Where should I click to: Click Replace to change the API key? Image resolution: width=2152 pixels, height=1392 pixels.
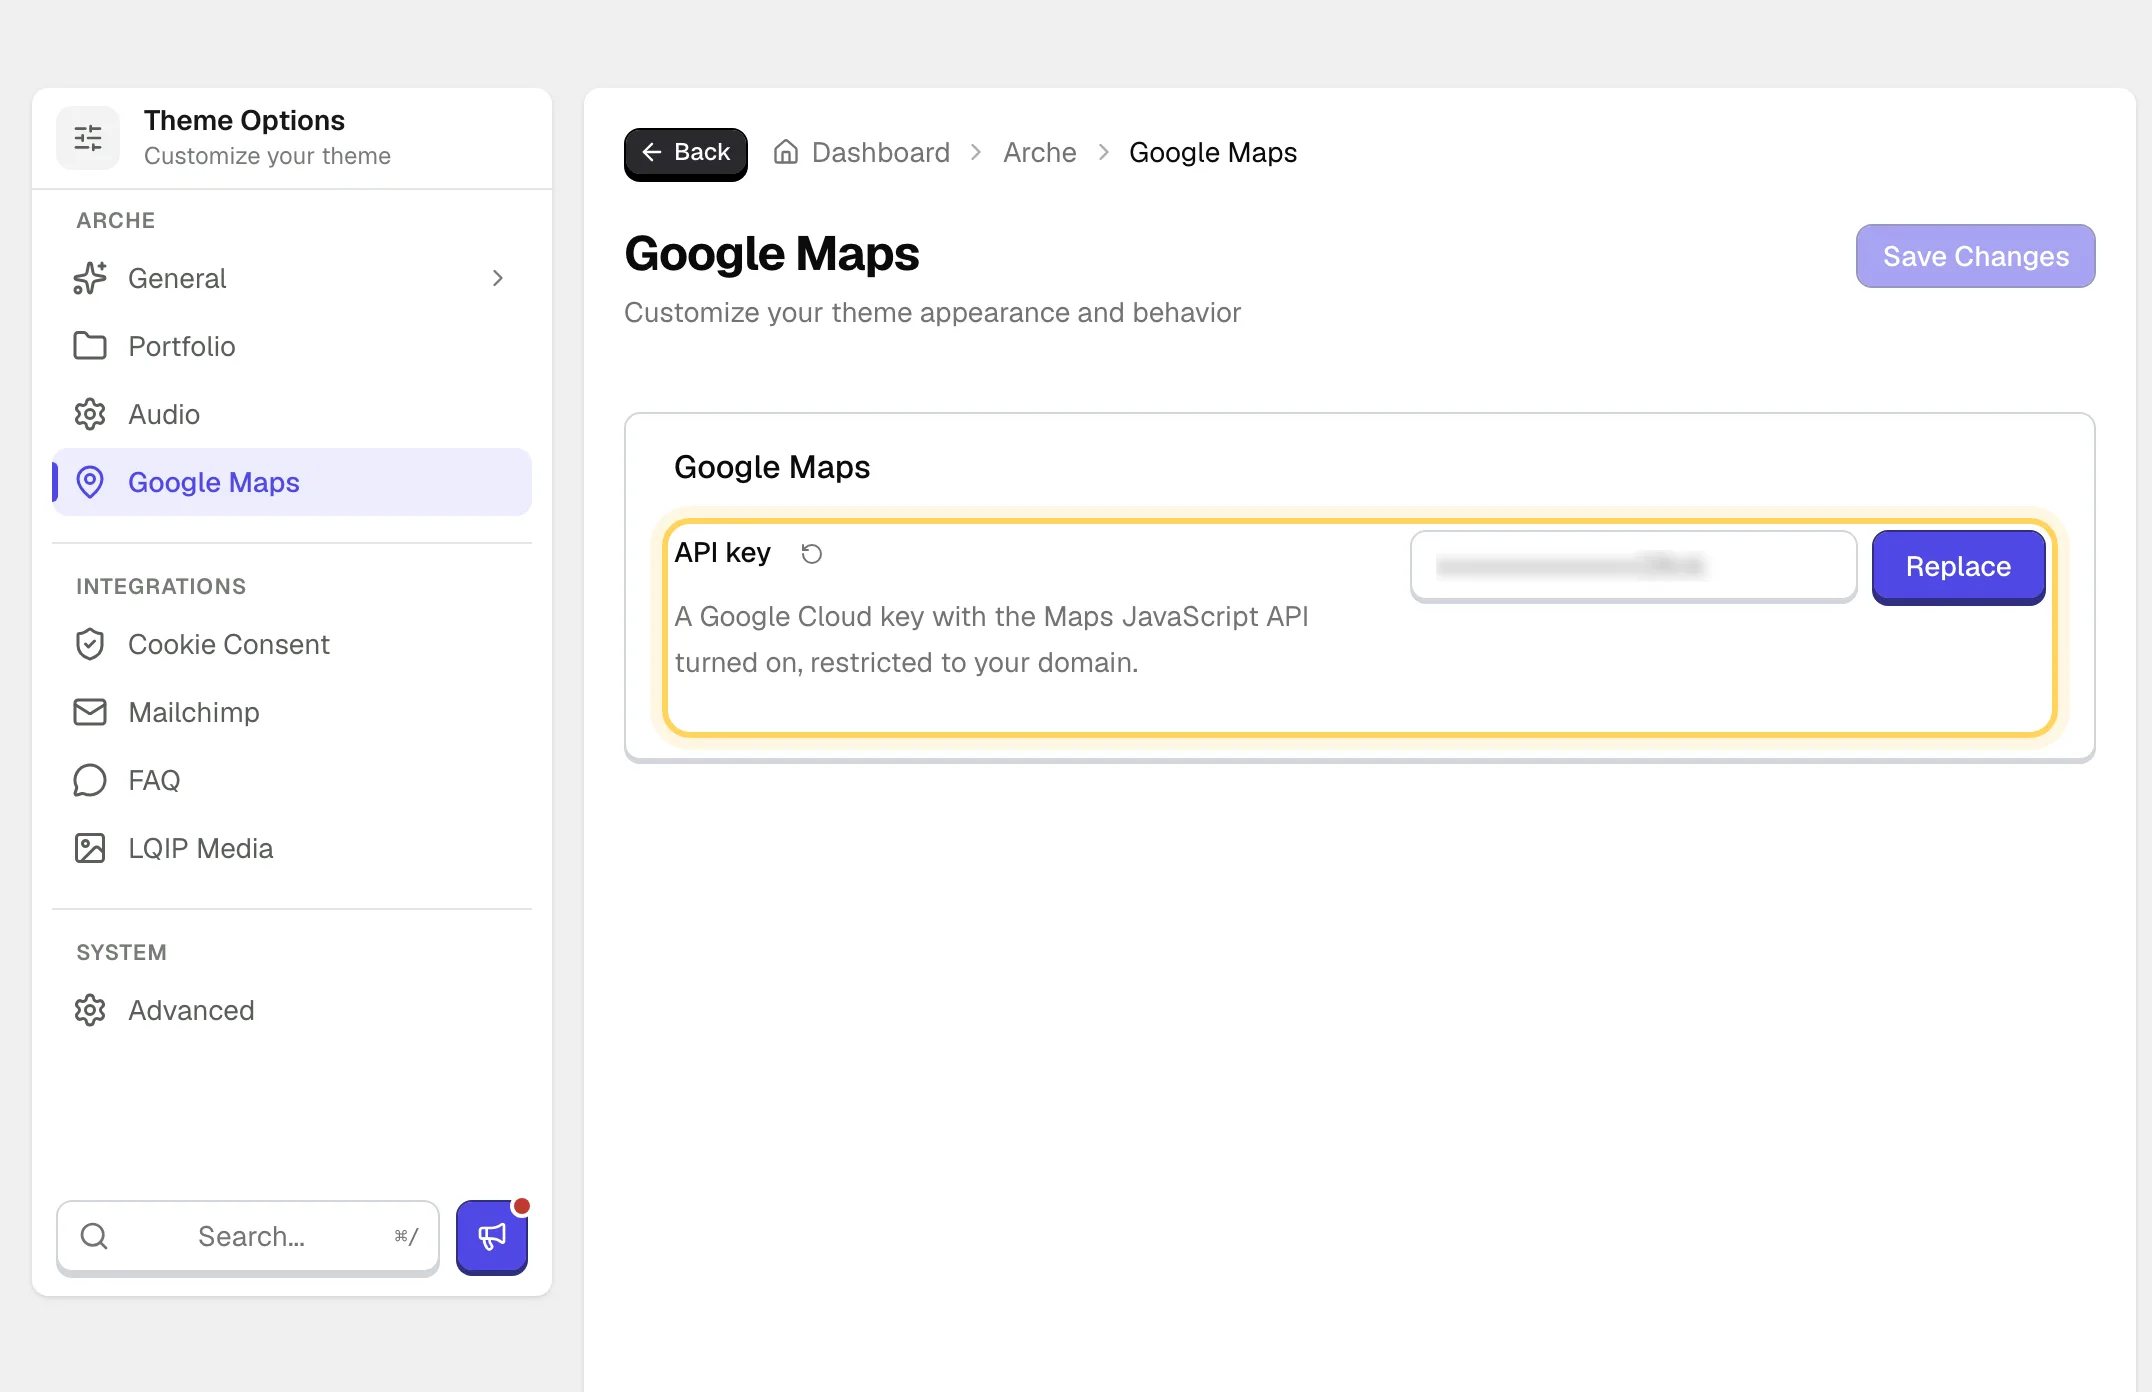[x=1958, y=566]
